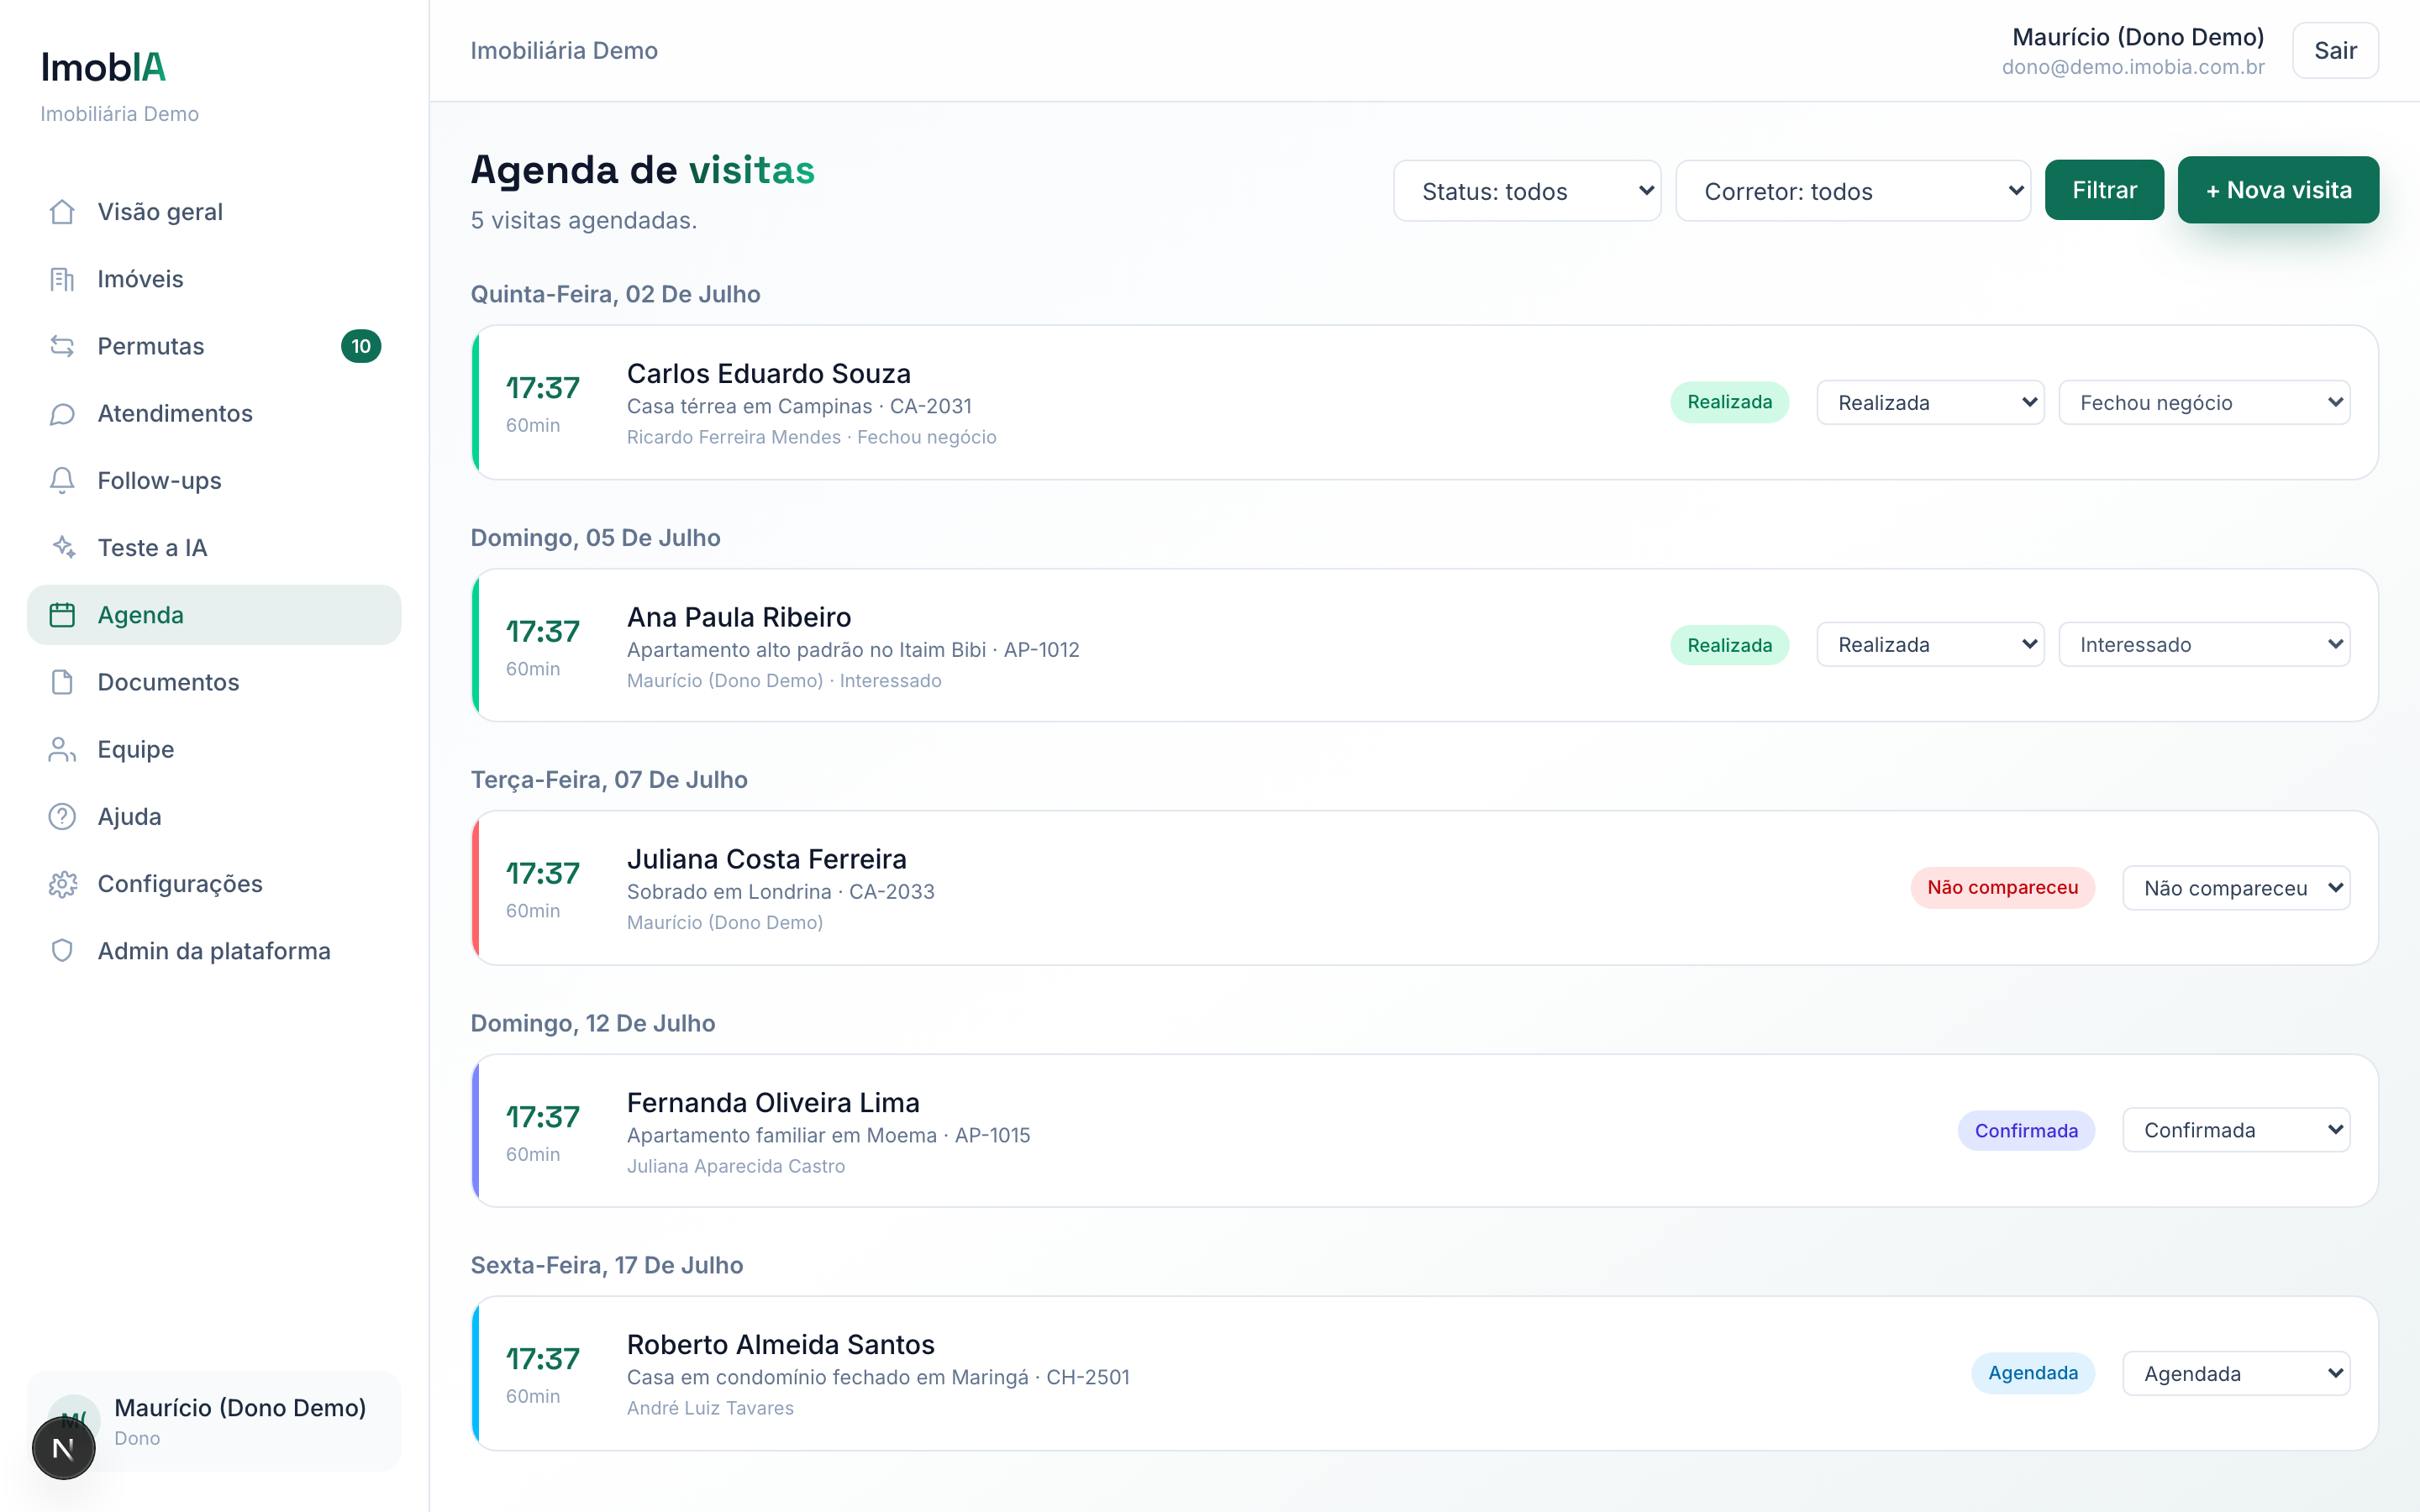Open Fernanda's Confirmada status dropdown
The height and width of the screenshot is (1512, 2420).
coord(2236,1130)
